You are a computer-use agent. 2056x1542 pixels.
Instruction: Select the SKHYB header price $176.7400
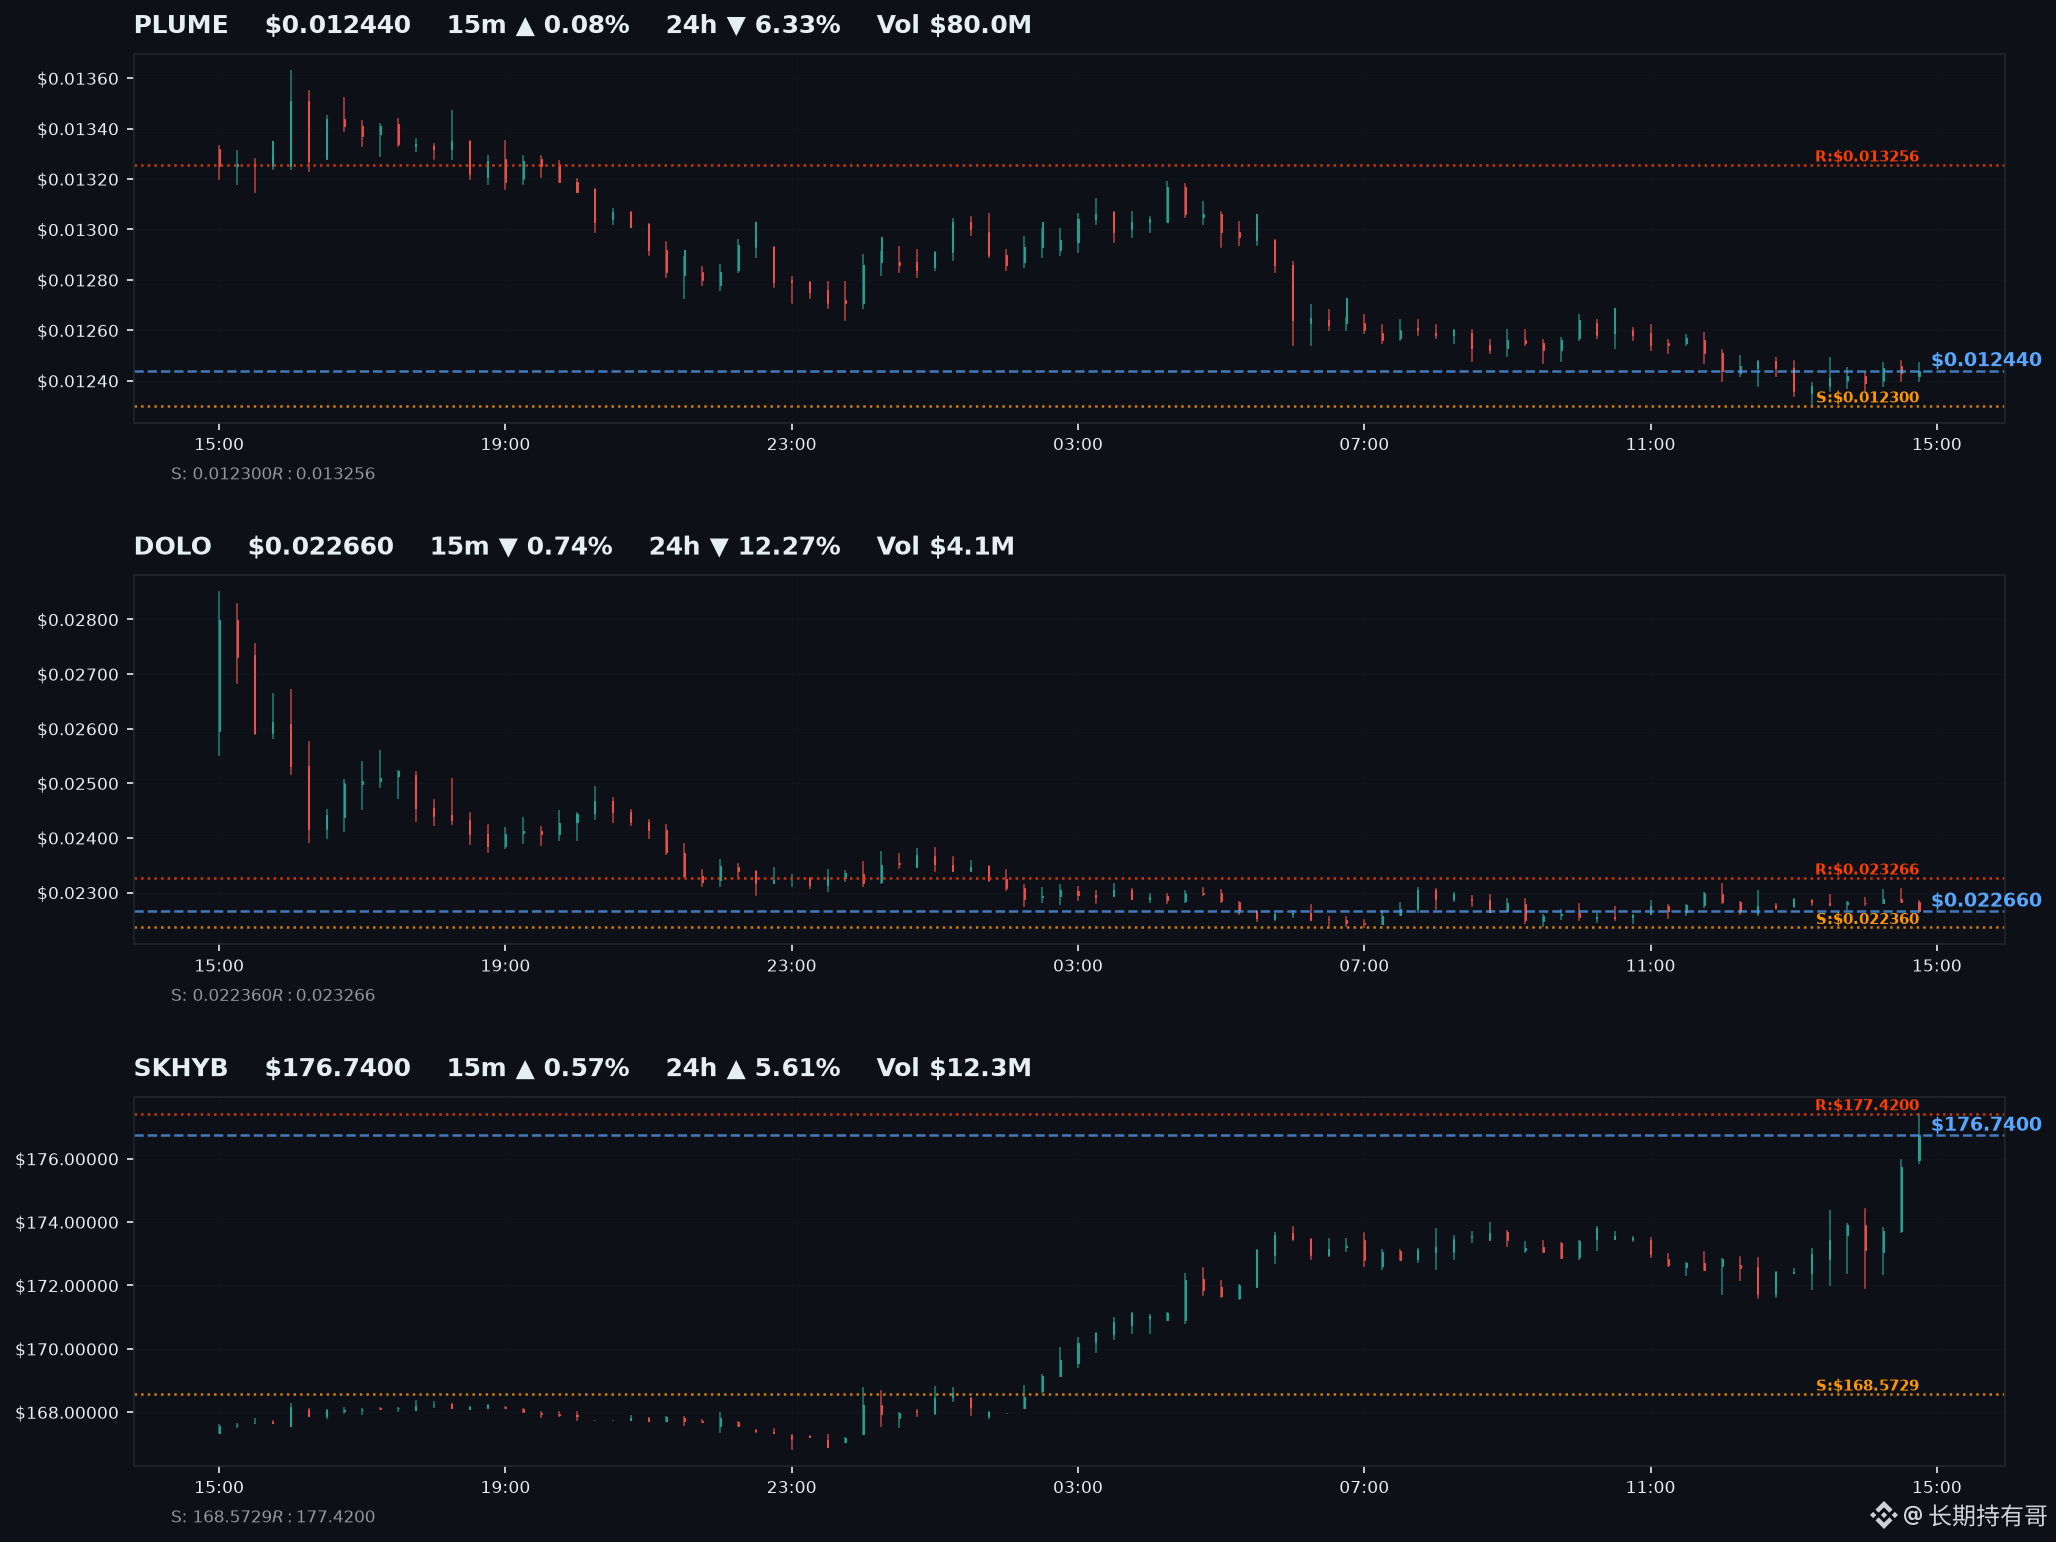(338, 1068)
